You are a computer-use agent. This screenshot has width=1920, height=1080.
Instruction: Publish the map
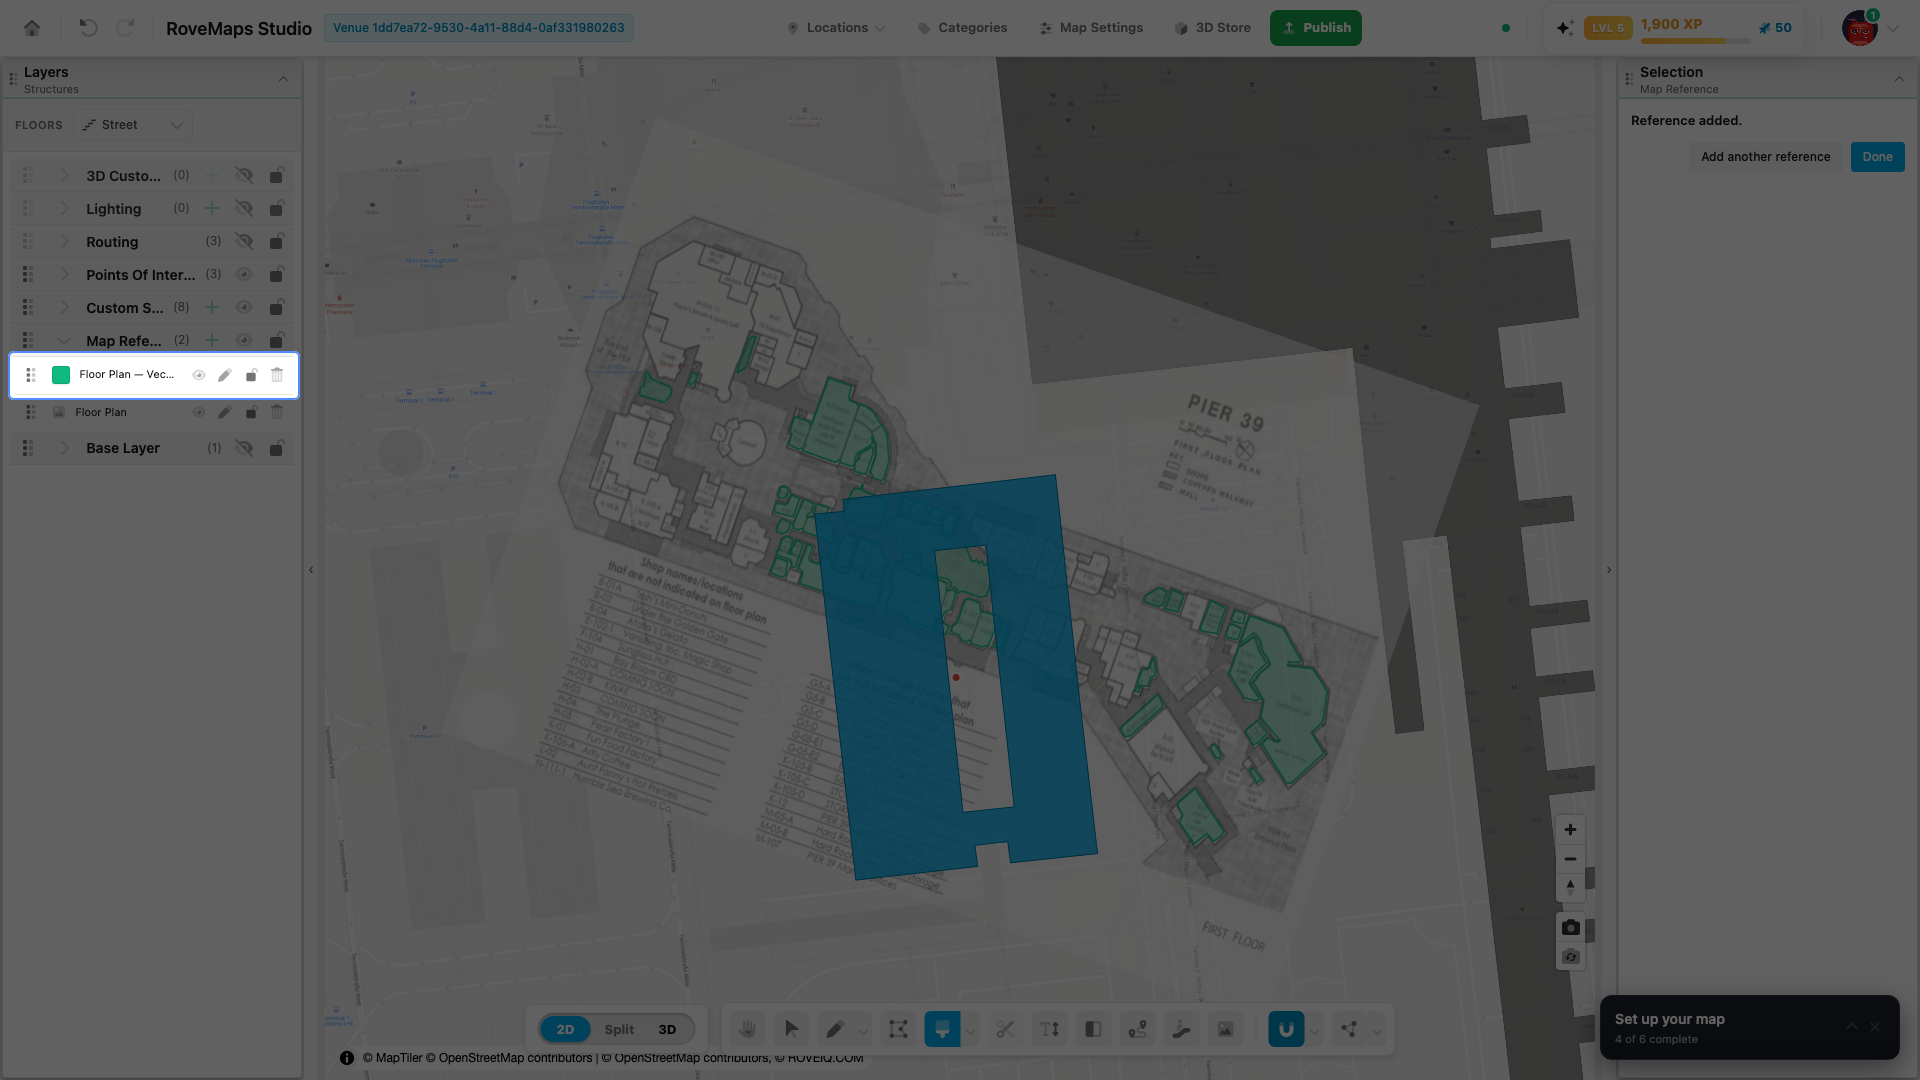pyautogui.click(x=1315, y=28)
